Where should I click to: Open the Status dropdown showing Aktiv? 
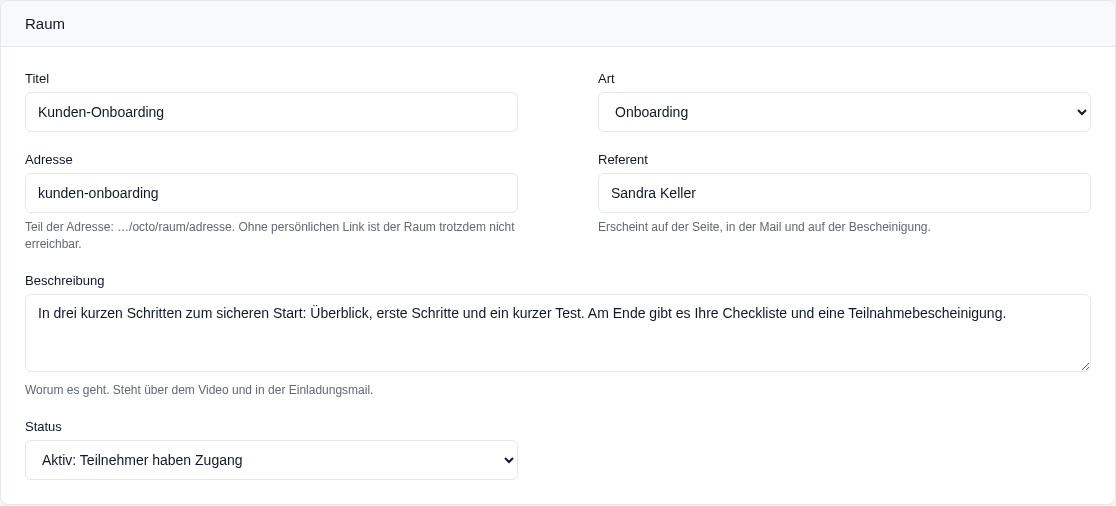(x=271, y=460)
